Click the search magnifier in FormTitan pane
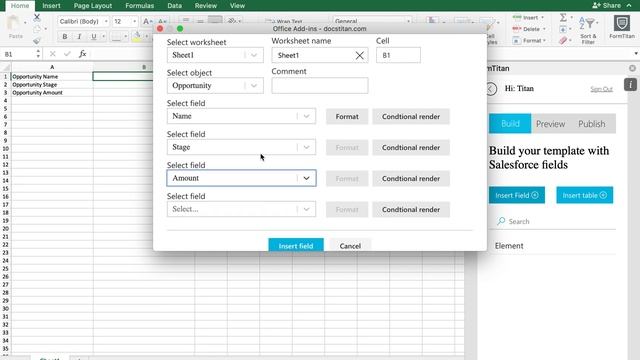The height and width of the screenshot is (360, 640). [x=501, y=221]
